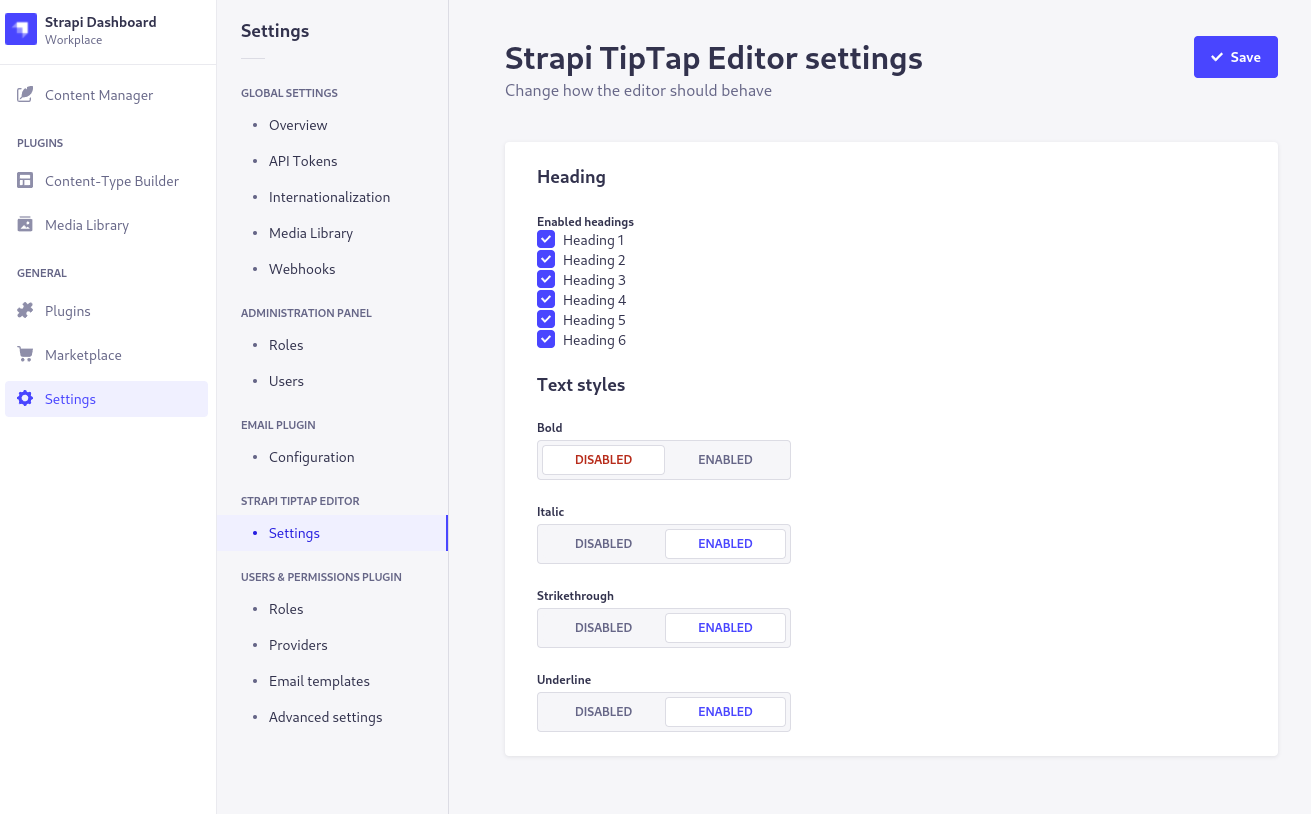
Task: Open Overview under Global Settings
Action: (298, 125)
